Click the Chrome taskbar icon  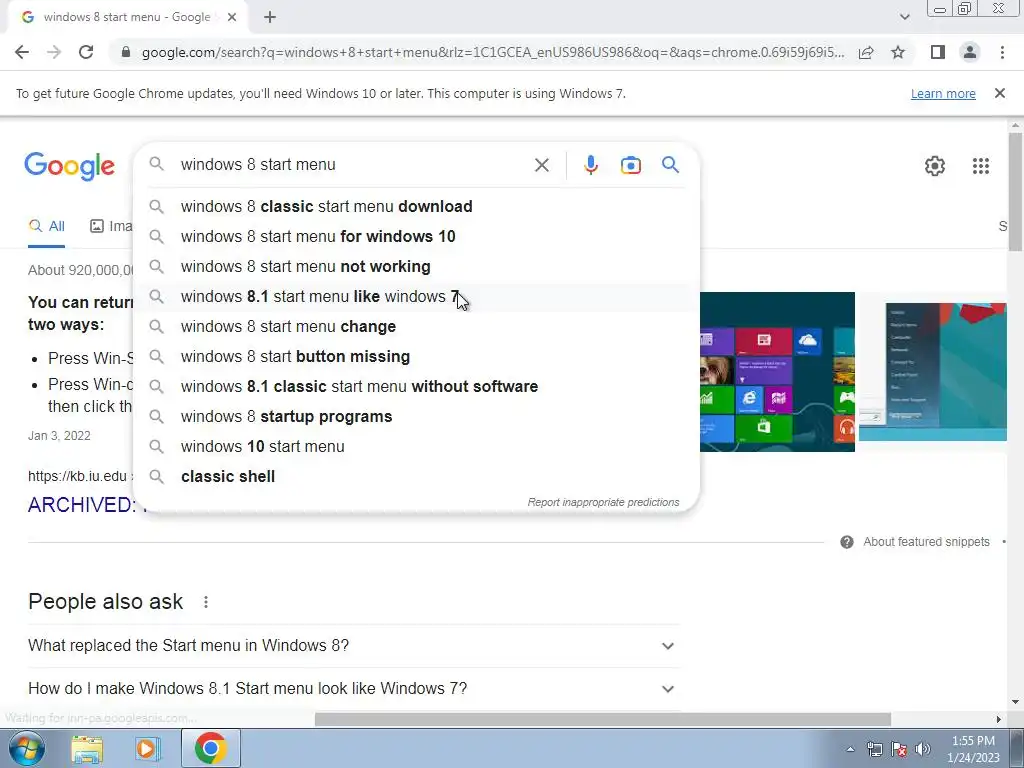210,748
